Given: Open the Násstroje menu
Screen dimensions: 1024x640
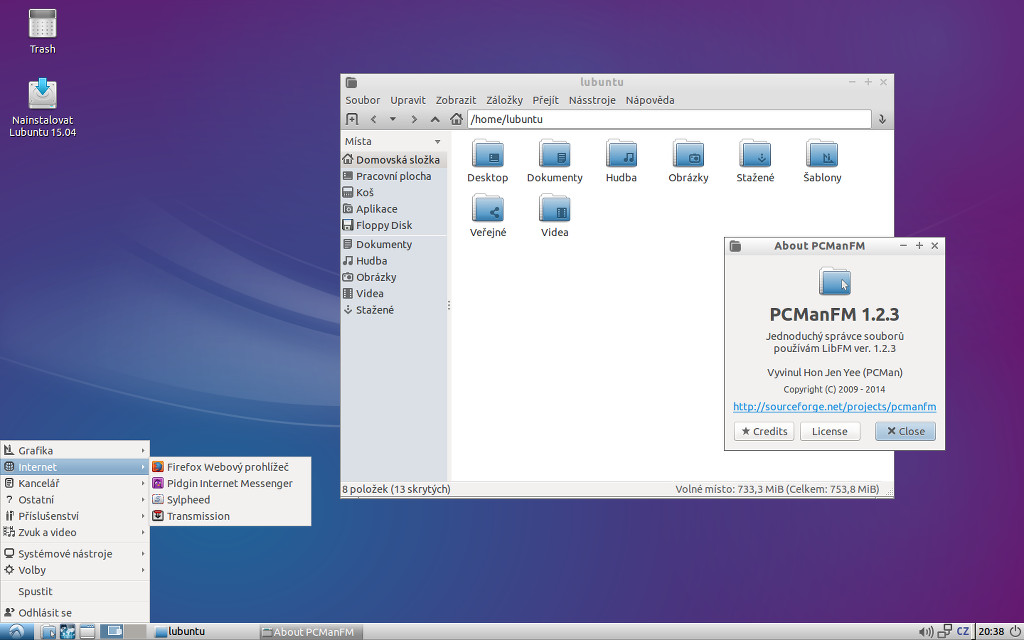Looking at the screenshot, I should click(592, 100).
